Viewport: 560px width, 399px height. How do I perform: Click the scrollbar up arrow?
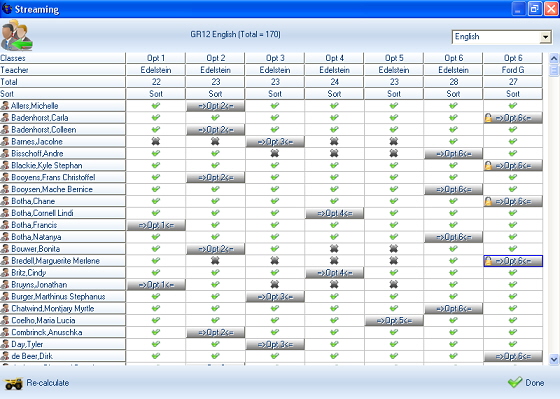[x=554, y=58]
